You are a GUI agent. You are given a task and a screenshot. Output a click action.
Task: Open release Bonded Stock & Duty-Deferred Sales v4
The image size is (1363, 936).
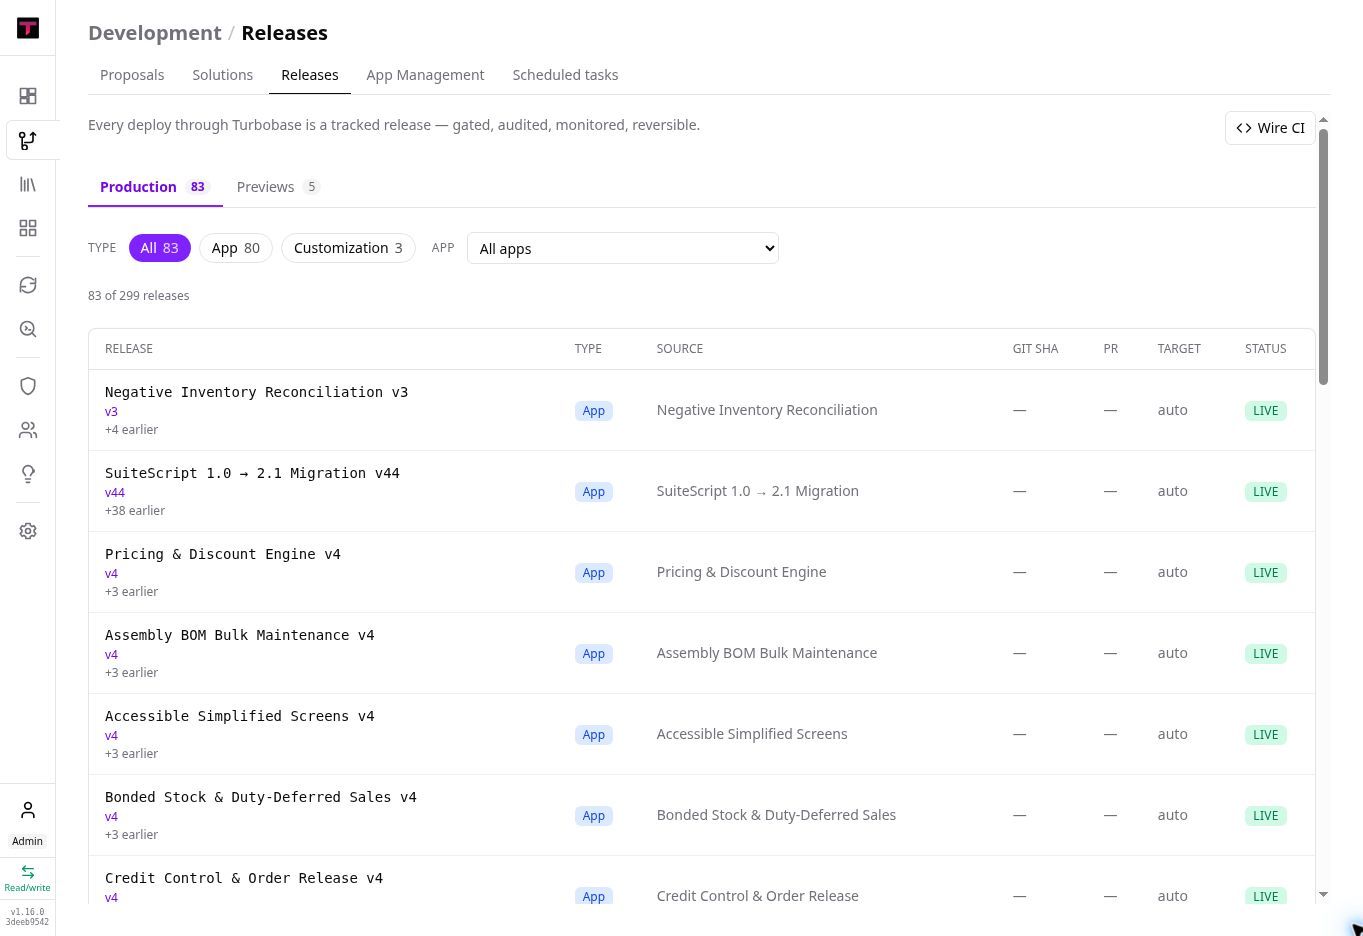[261, 797]
